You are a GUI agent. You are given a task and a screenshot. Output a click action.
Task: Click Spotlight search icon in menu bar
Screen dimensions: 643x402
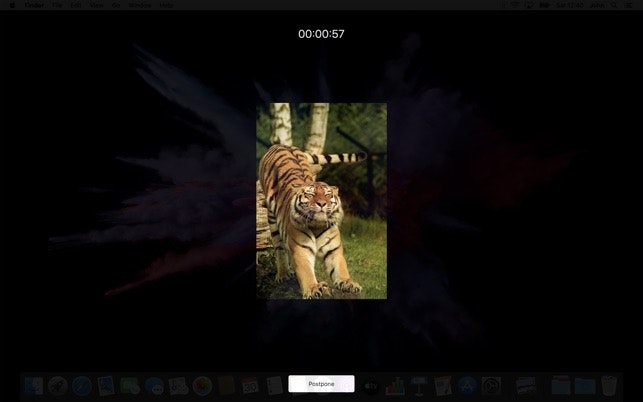614,5
